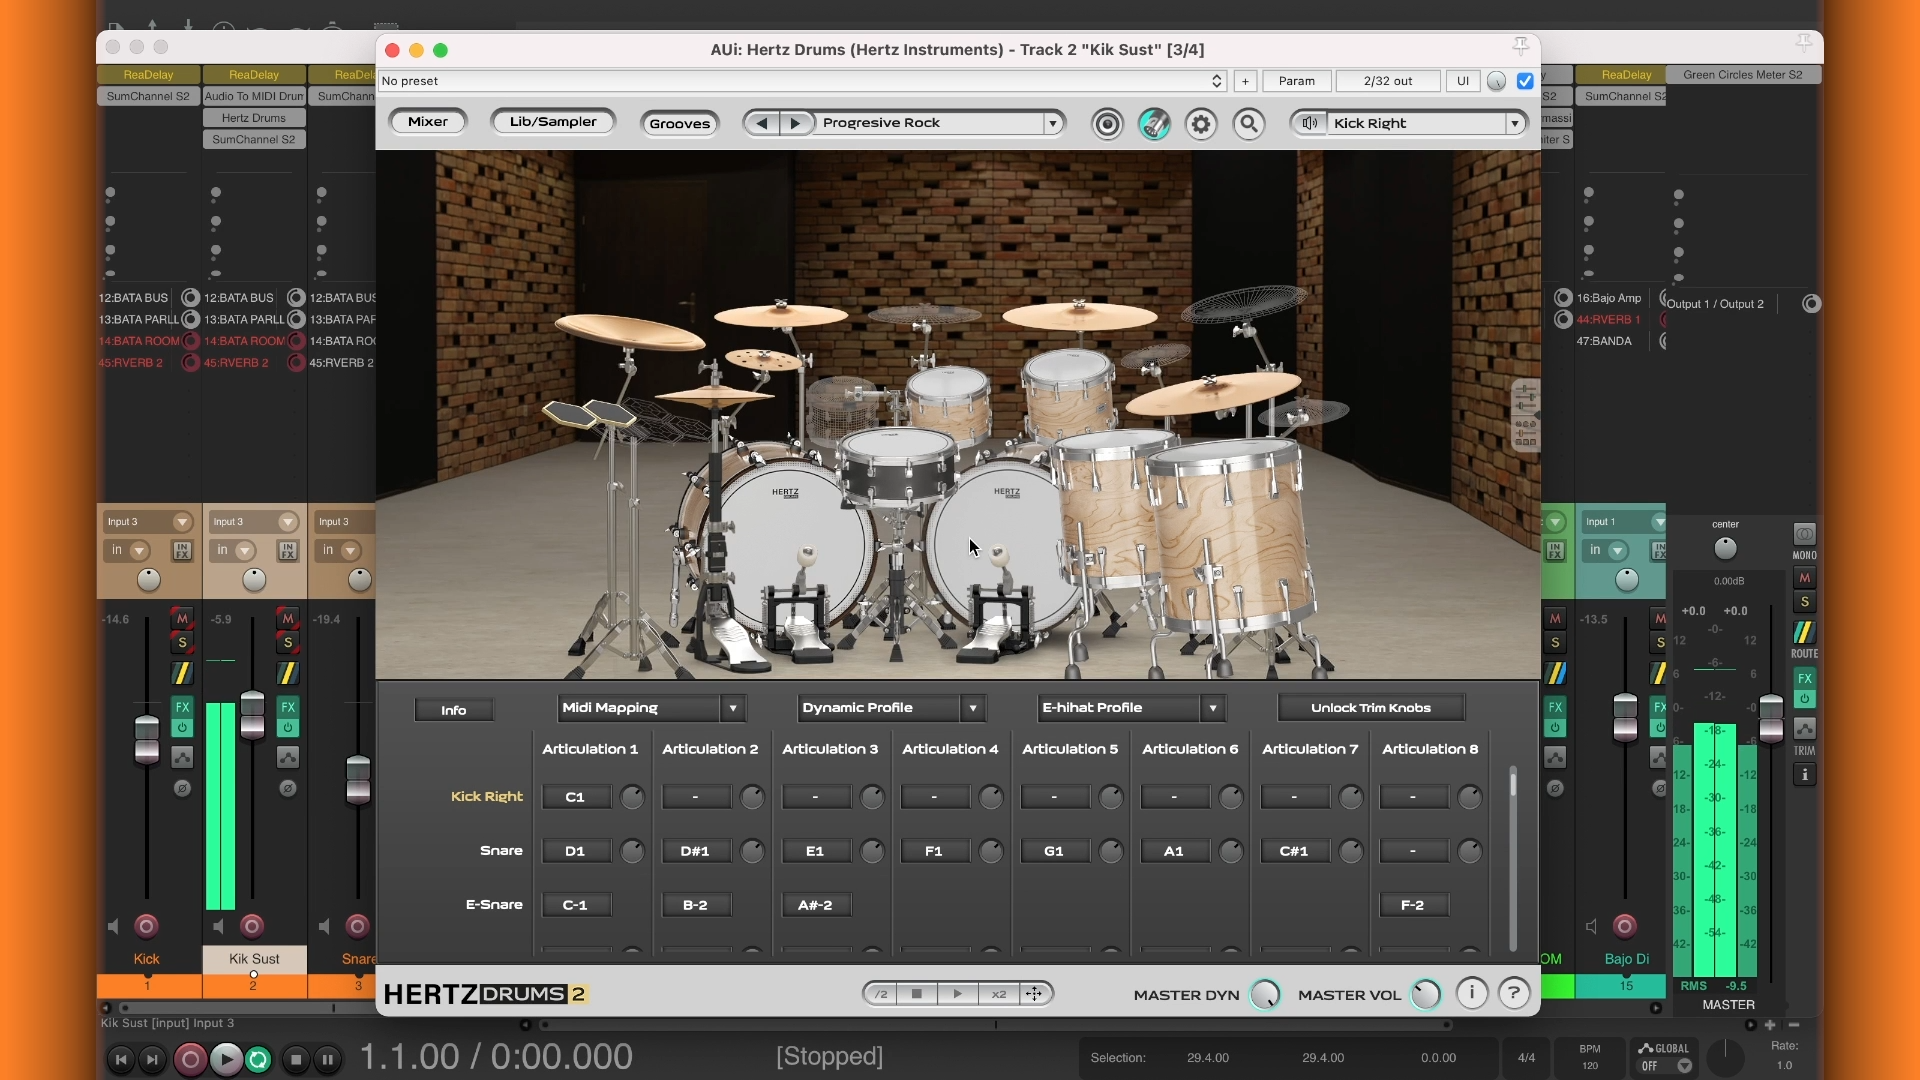Click the Unlock Trim Knobs button
This screenshot has width=1920, height=1080.
(x=1370, y=708)
